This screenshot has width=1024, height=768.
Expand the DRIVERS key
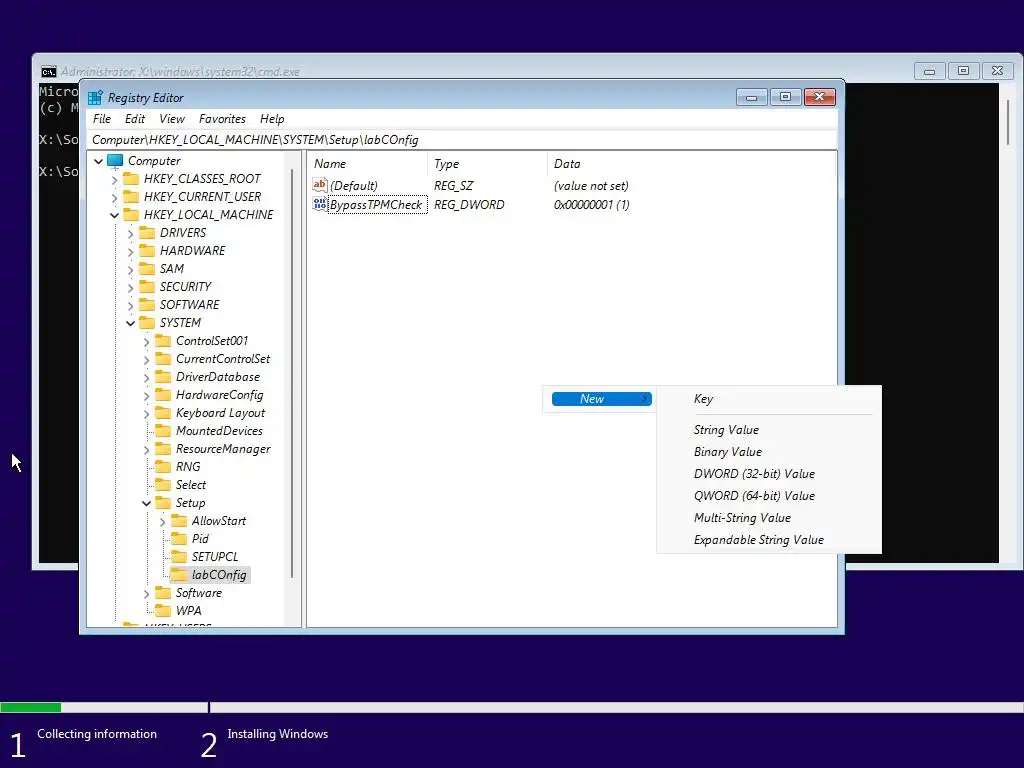coord(130,233)
